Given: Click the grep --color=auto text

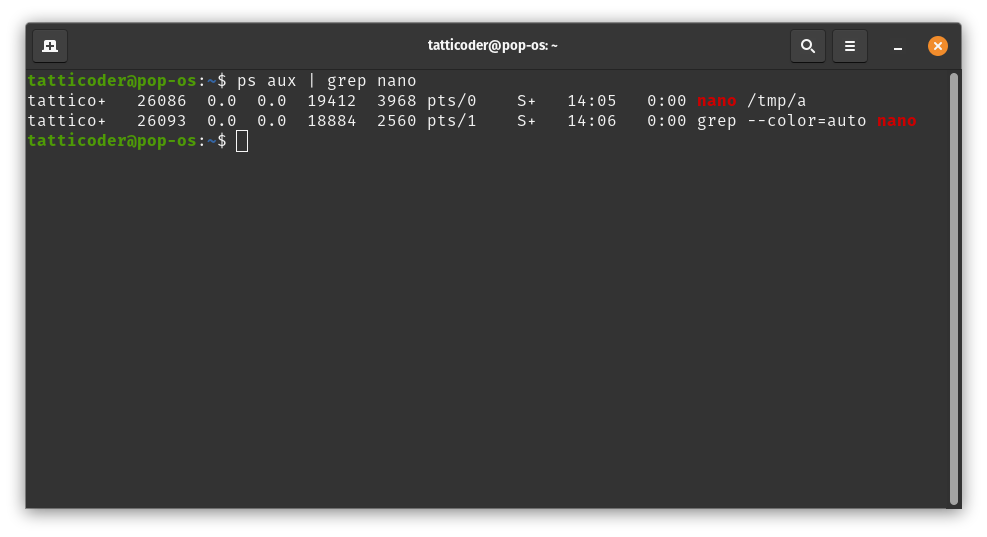Looking at the screenshot, I should click(781, 121).
